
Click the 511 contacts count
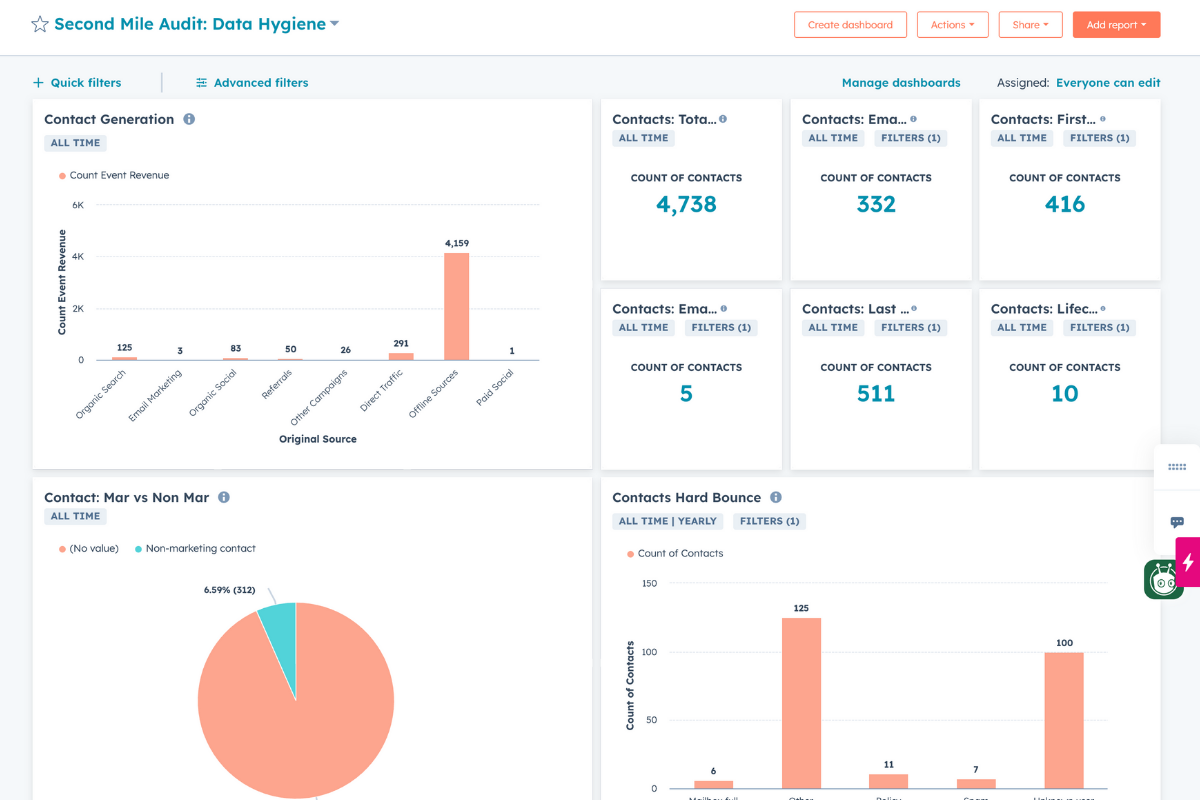(876, 394)
